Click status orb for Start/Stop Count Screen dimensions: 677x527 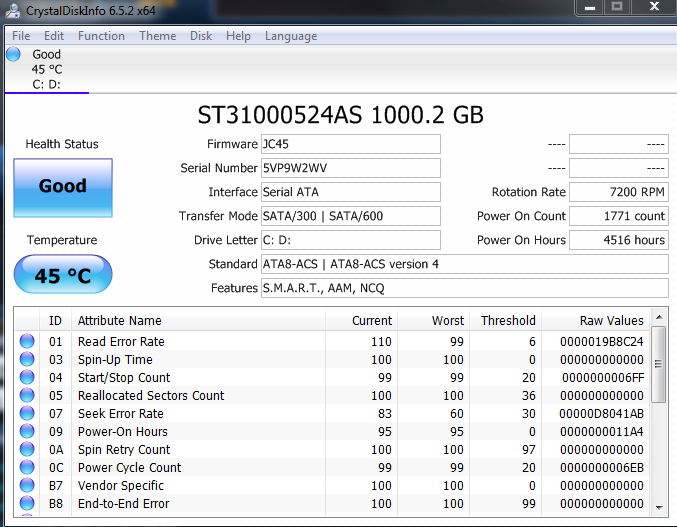point(27,377)
